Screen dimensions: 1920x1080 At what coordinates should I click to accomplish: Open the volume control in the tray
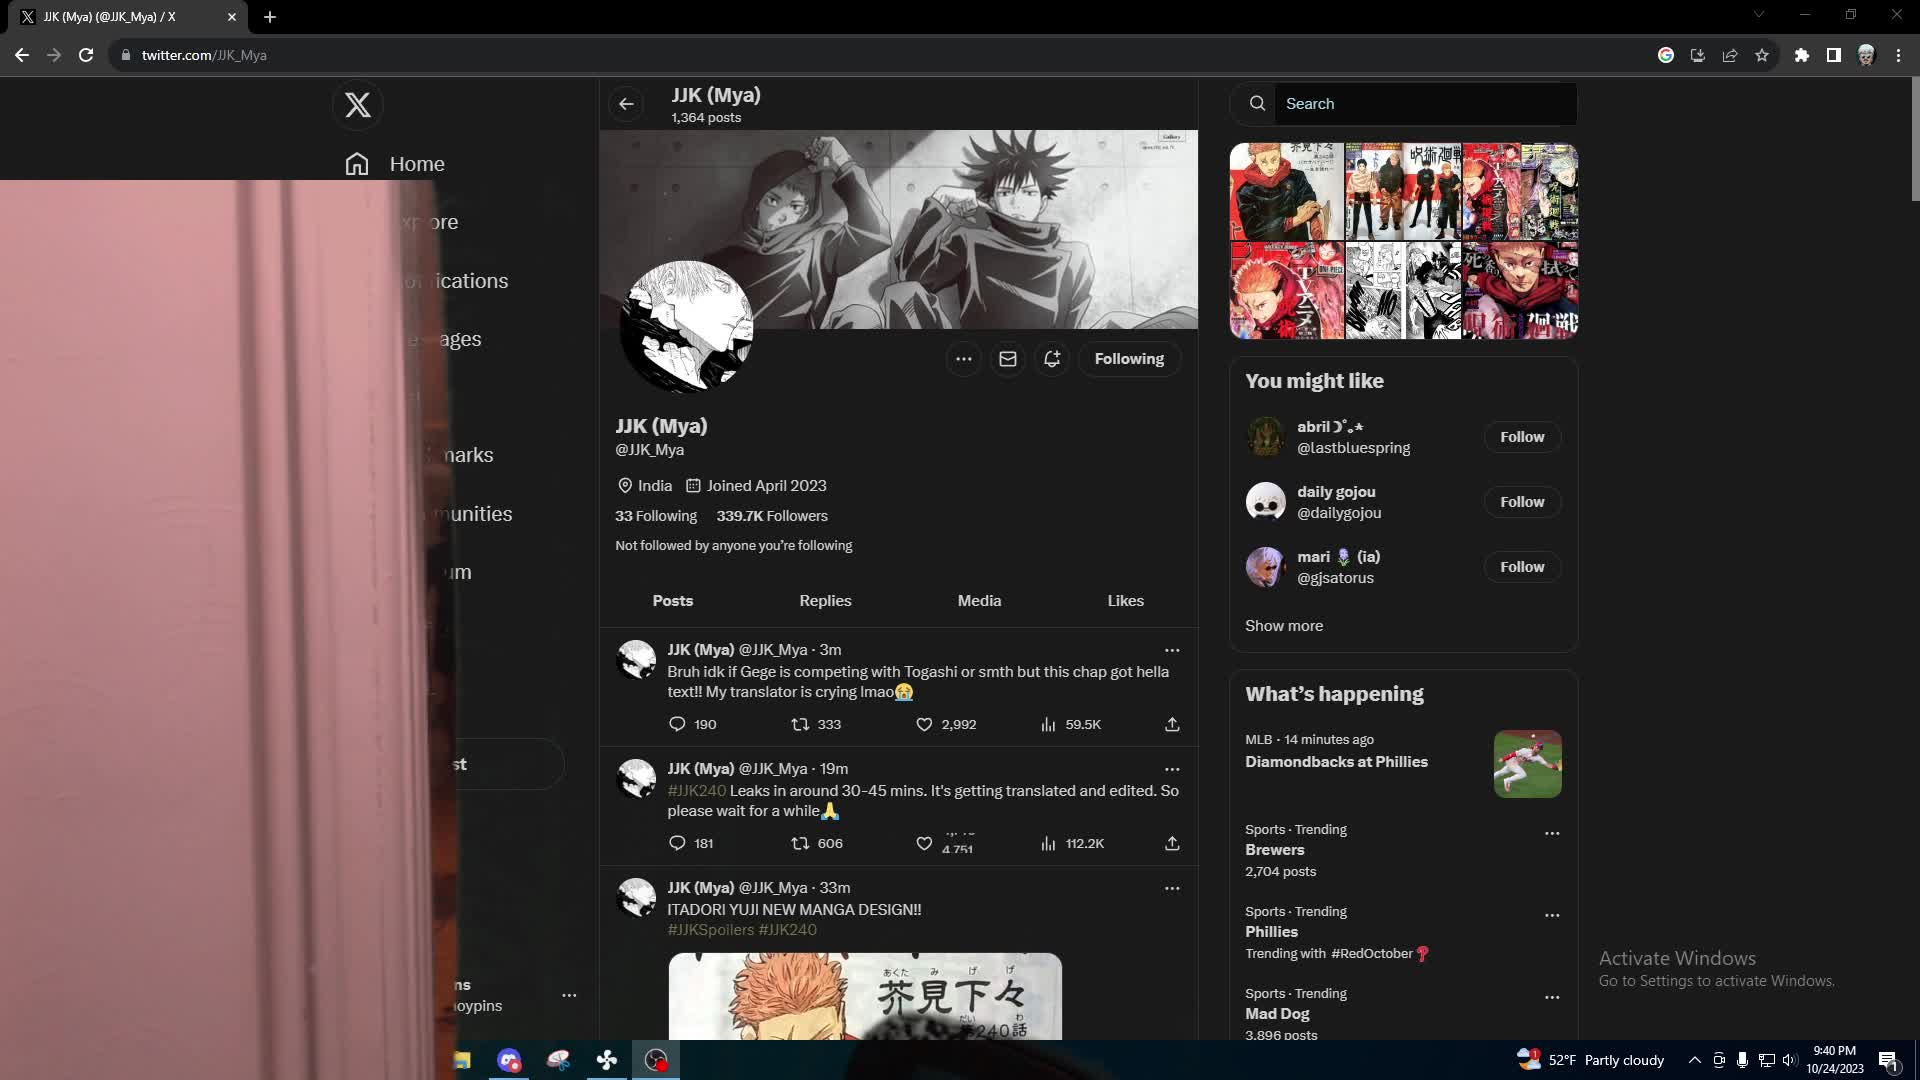[x=1789, y=1060]
